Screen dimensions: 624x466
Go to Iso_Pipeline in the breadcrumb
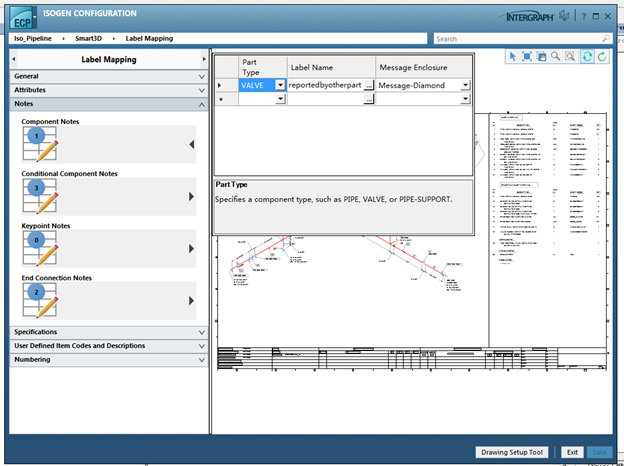(x=33, y=39)
